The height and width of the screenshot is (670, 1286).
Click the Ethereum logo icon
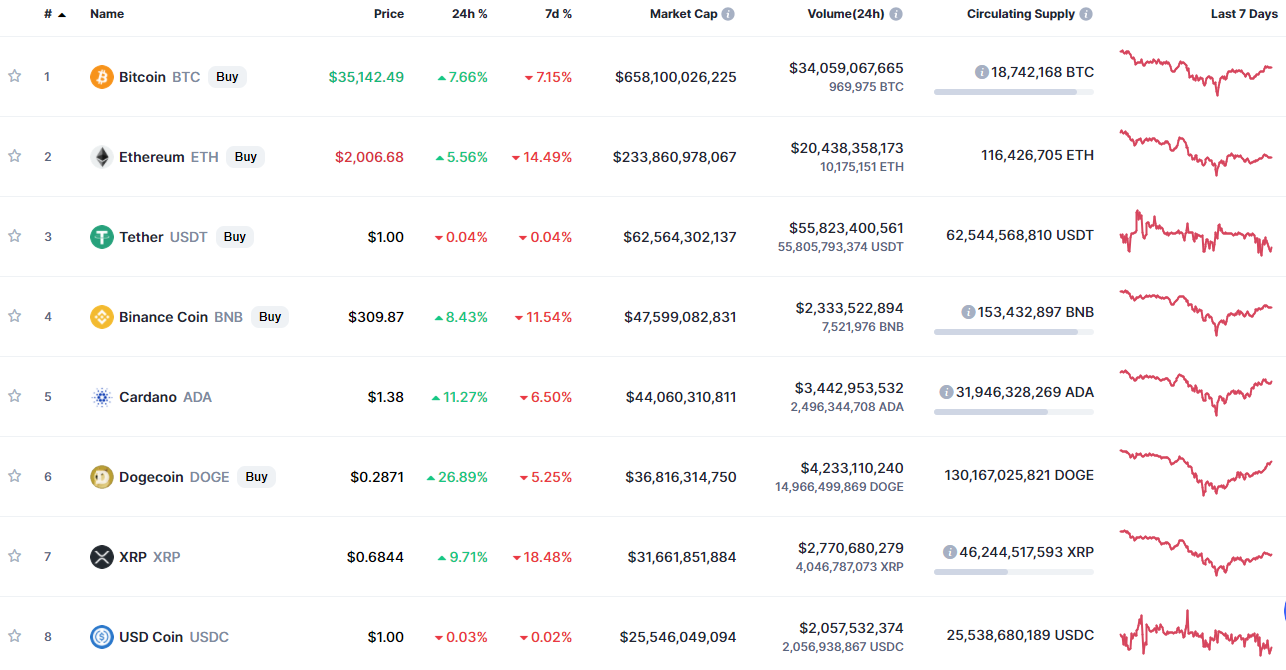pyautogui.click(x=102, y=157)
